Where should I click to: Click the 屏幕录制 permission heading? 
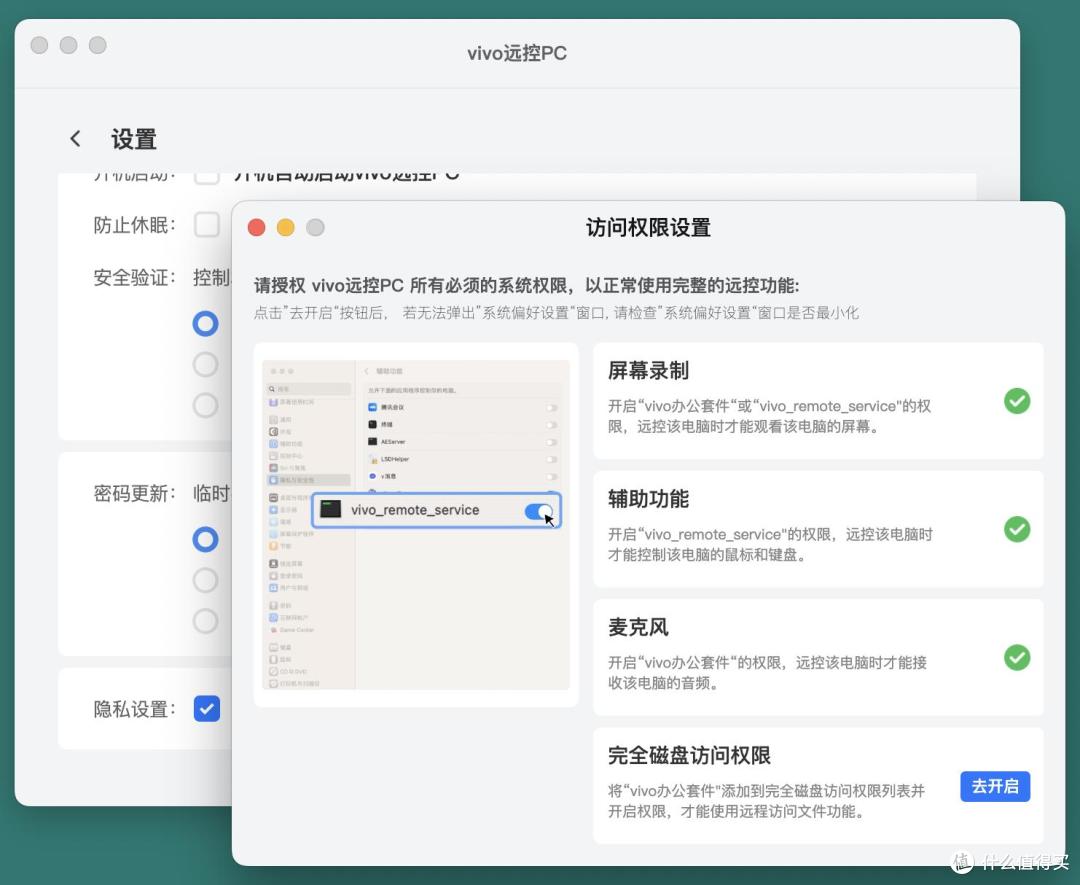(x=648, y=371)
